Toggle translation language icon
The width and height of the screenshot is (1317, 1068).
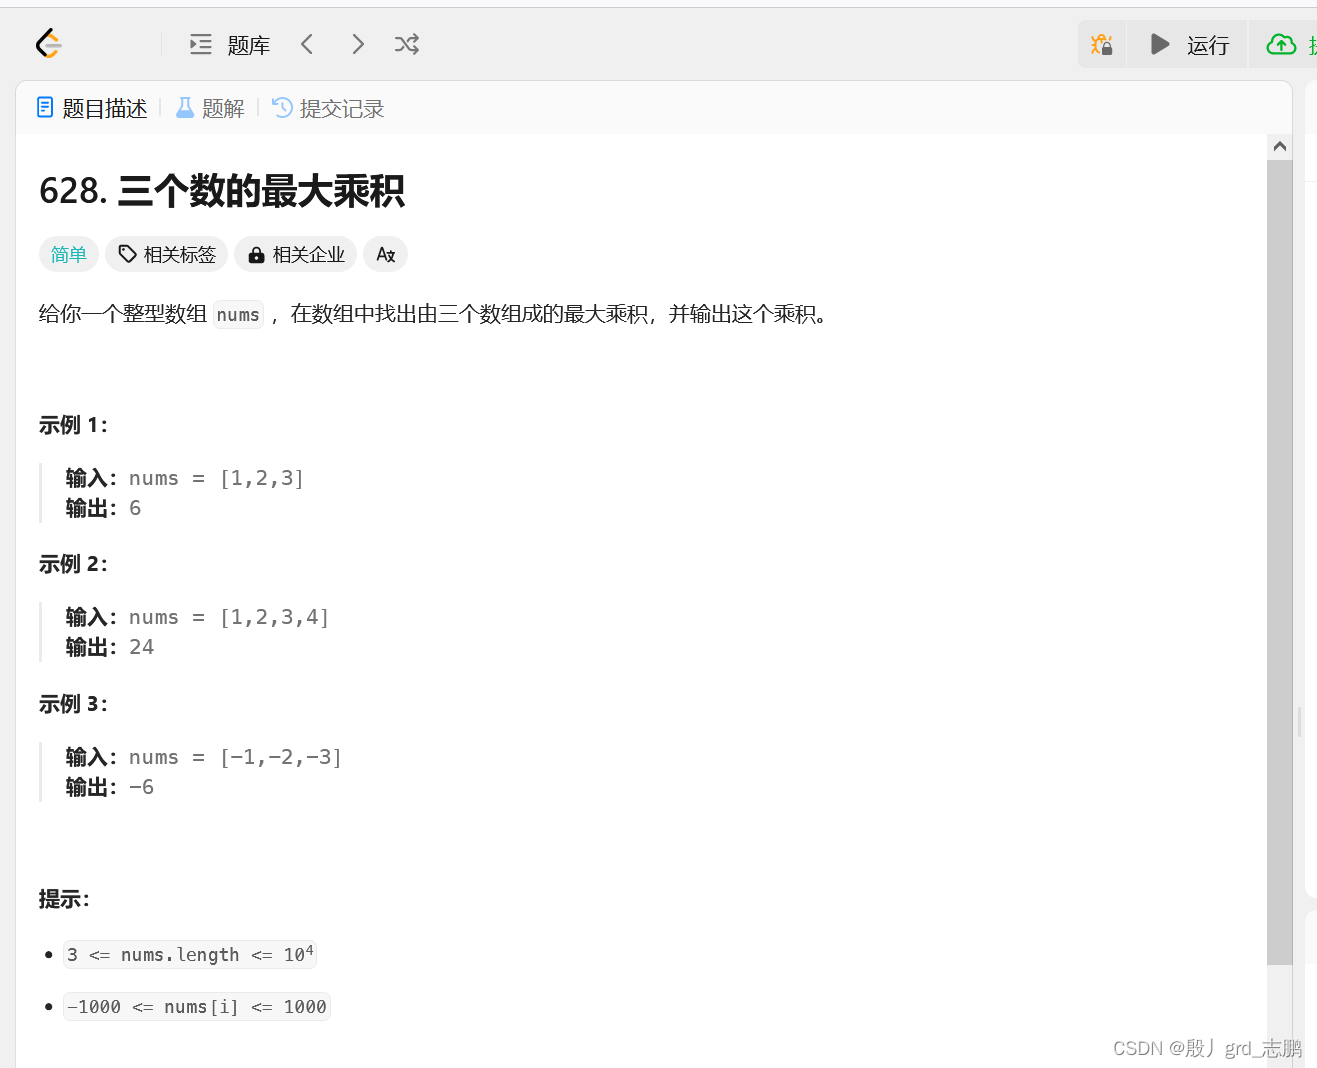(385, 254)
